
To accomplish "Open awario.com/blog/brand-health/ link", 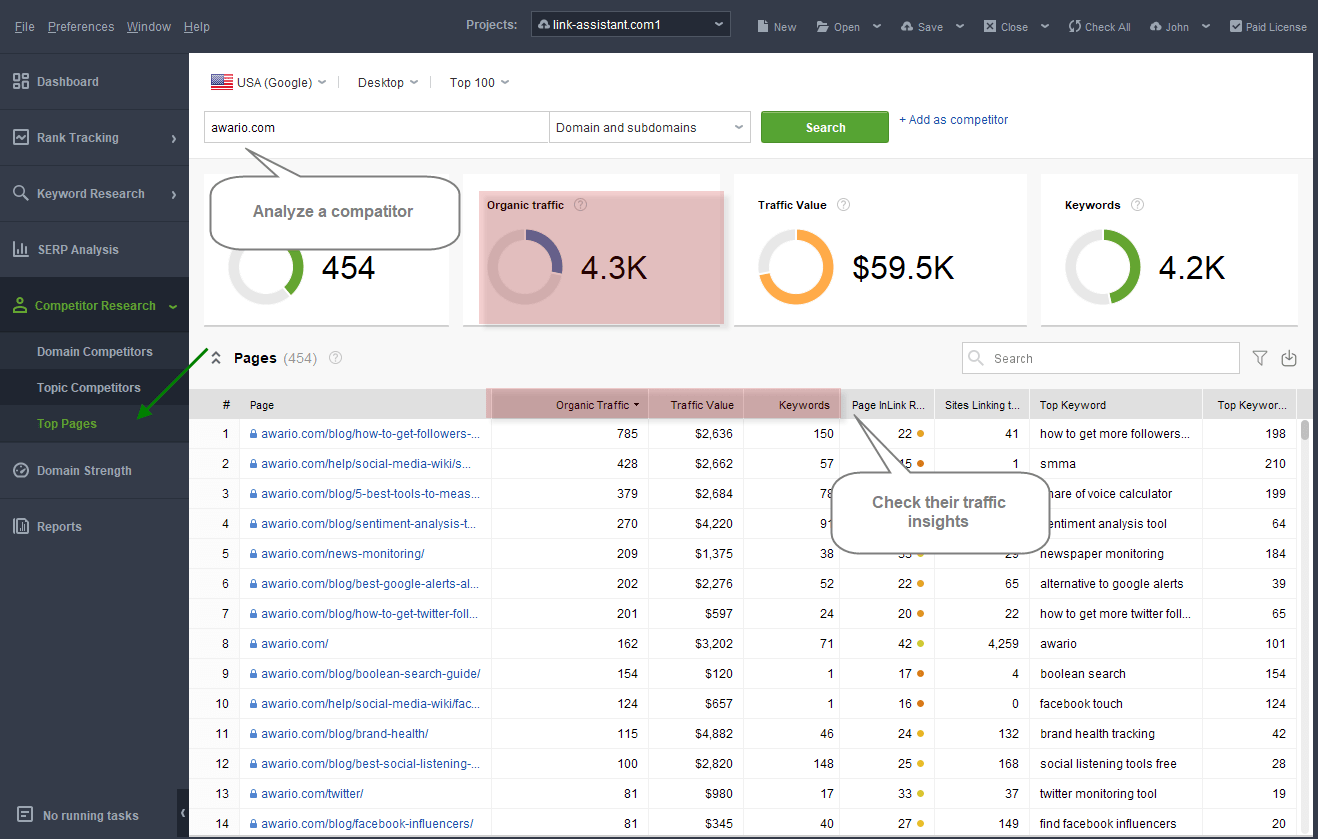I will 344,734.
